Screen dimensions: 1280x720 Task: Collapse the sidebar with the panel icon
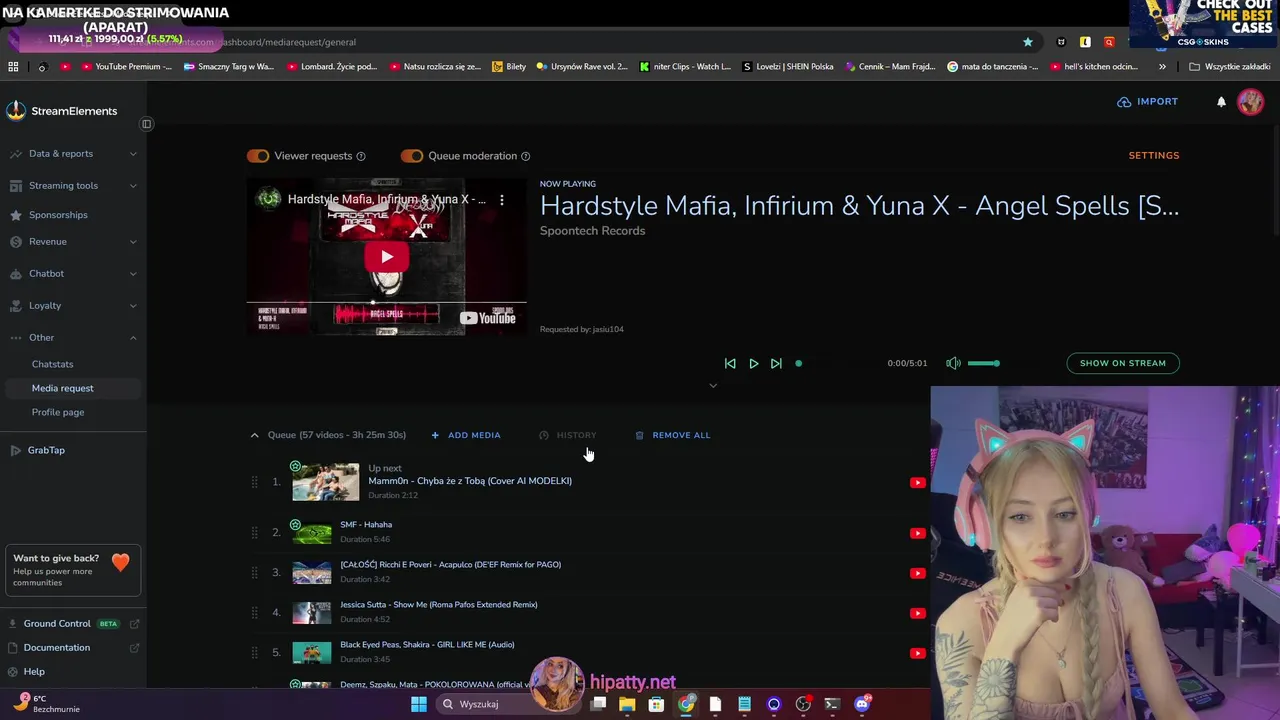tap(146, 124)
